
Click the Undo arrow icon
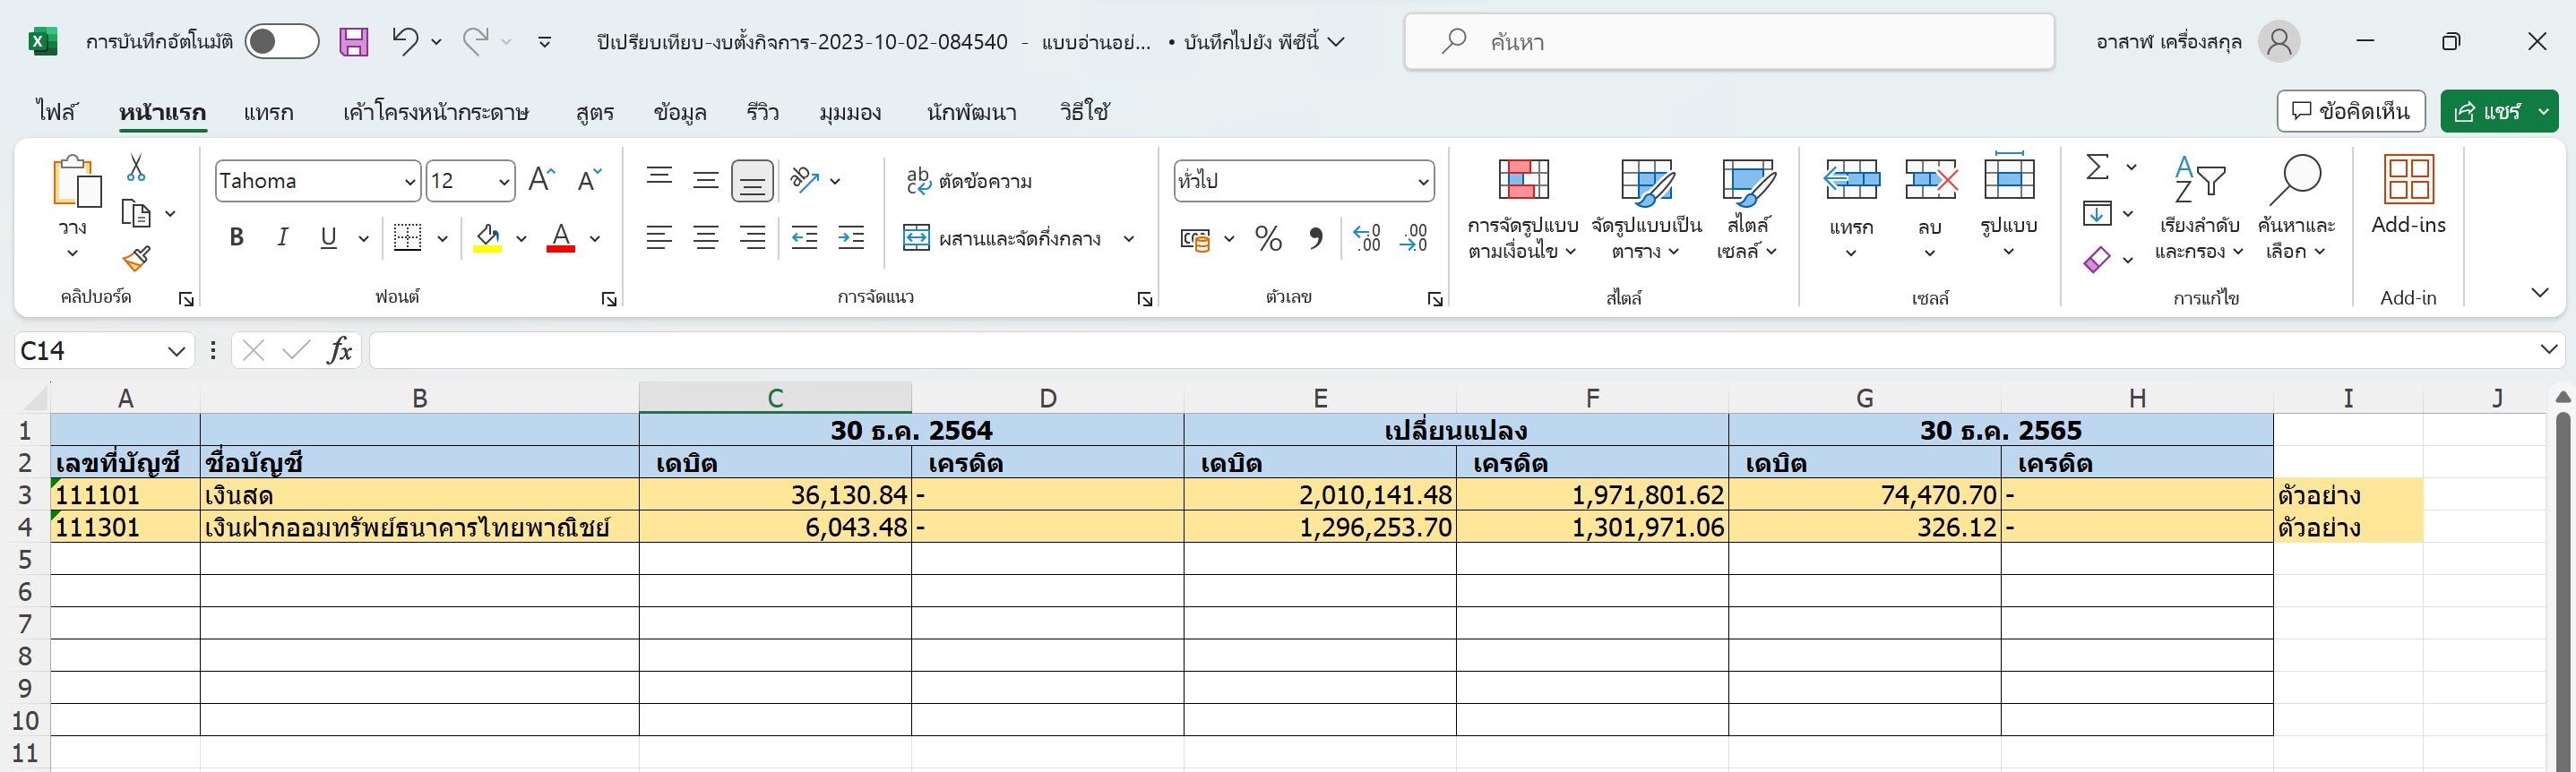pos(404,41)
